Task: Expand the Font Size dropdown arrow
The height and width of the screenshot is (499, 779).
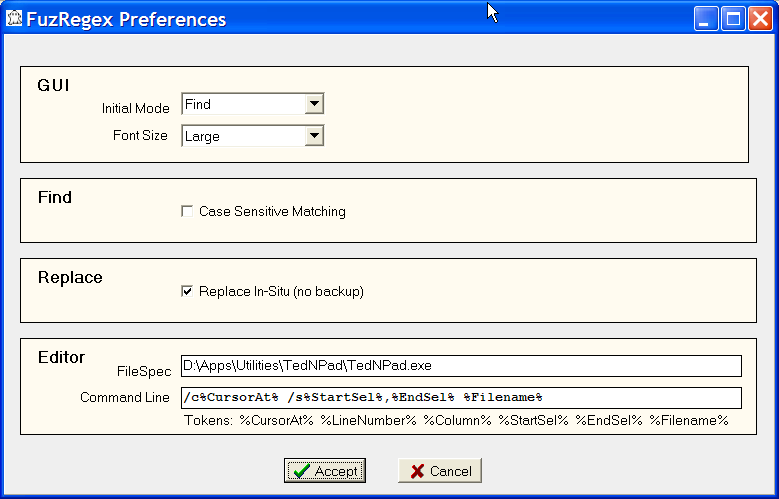Action: 314,136
